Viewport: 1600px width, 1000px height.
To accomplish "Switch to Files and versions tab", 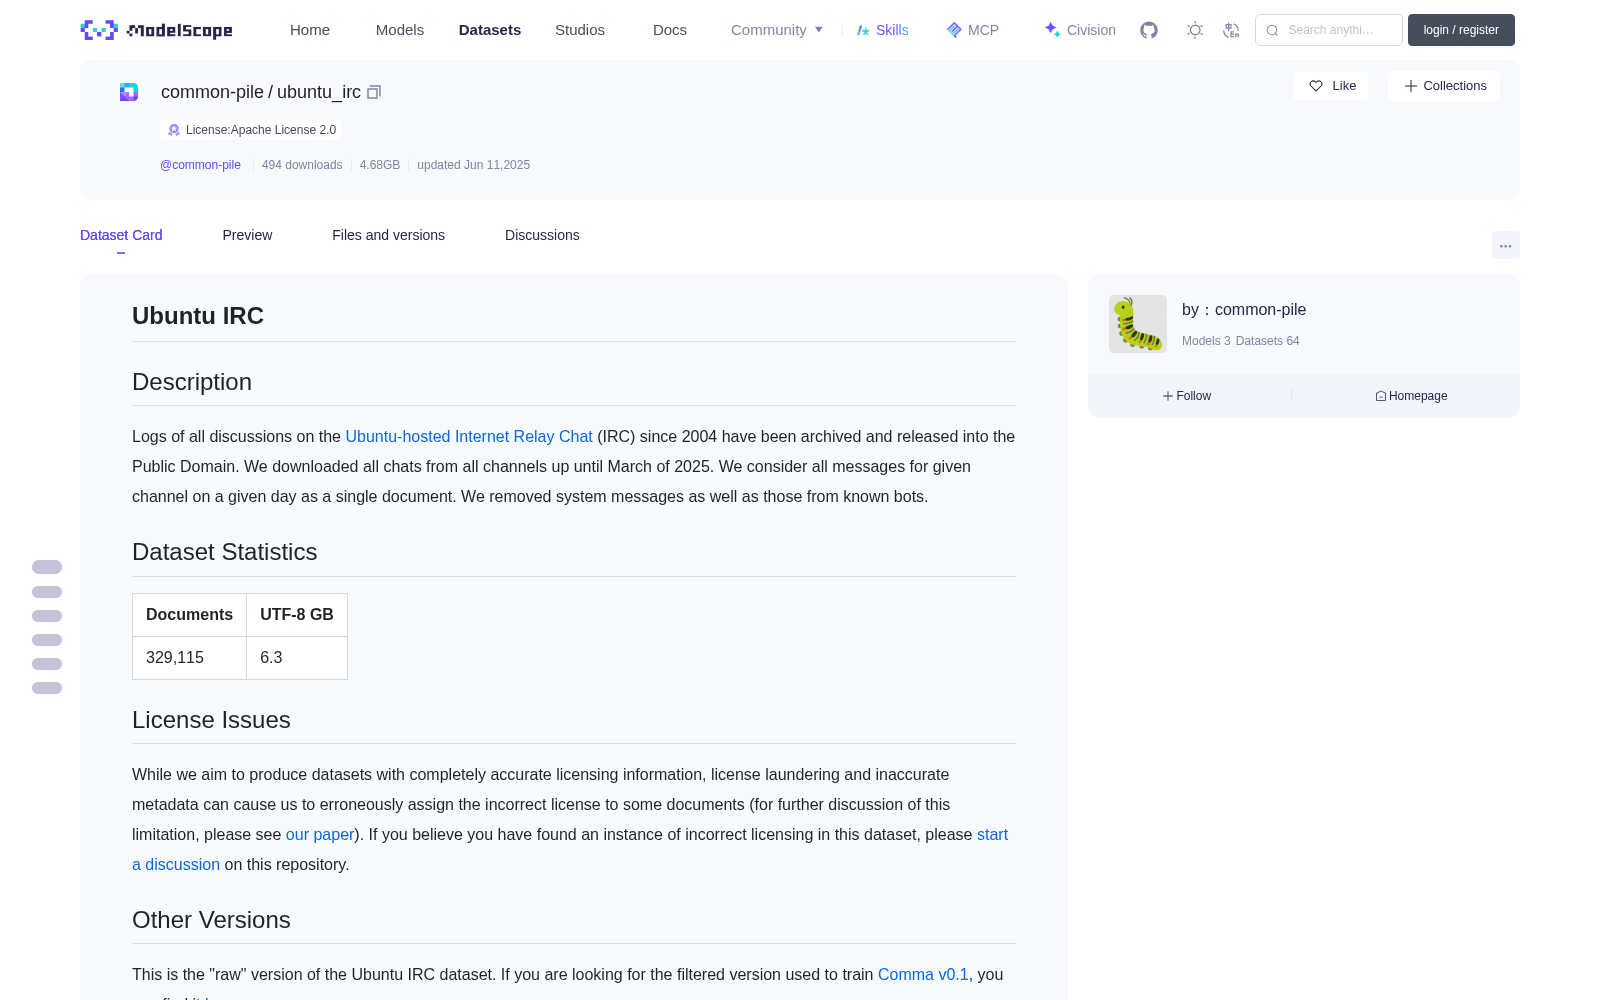I will 388,235.
